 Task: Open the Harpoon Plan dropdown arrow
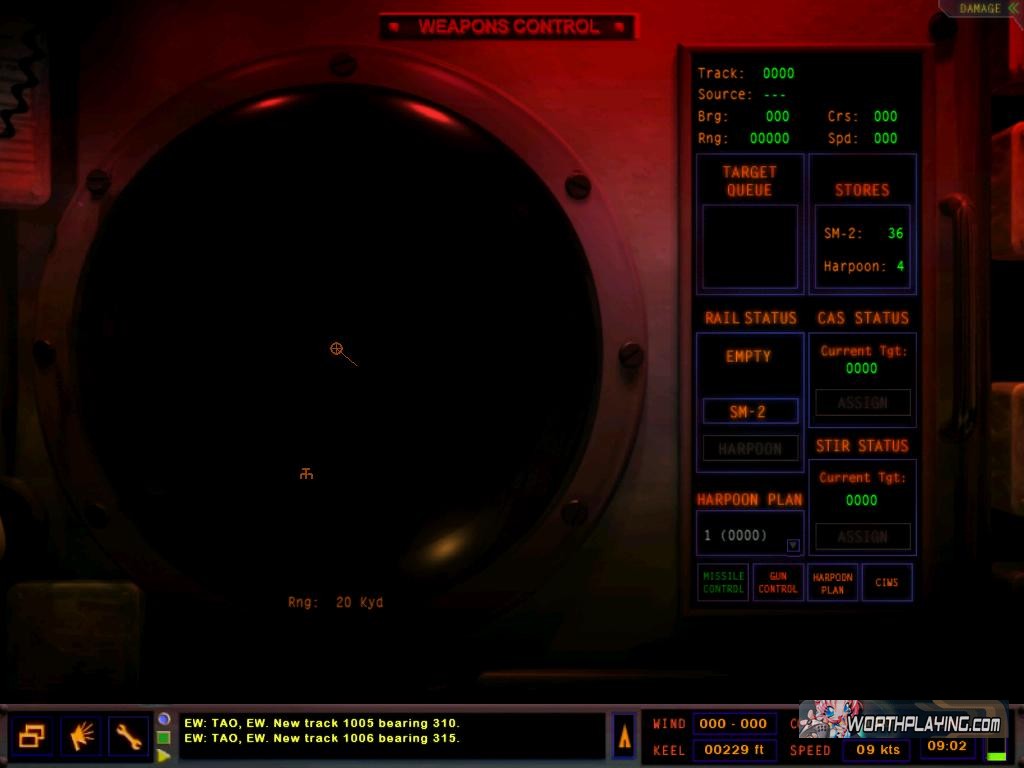click(793, 545)
